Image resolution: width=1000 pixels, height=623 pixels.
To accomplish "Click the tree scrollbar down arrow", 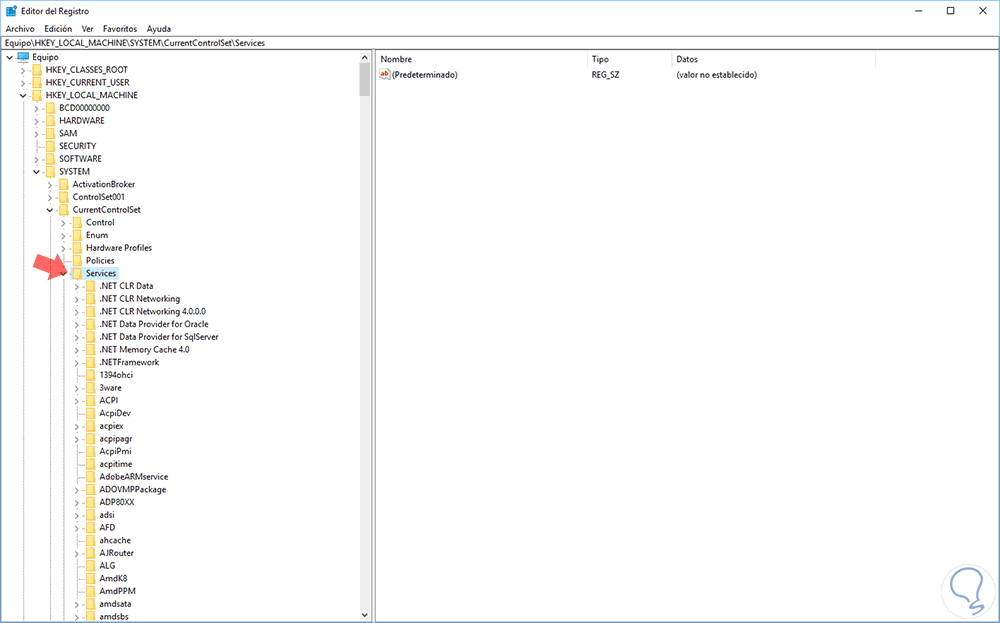I will click(365, 615).
